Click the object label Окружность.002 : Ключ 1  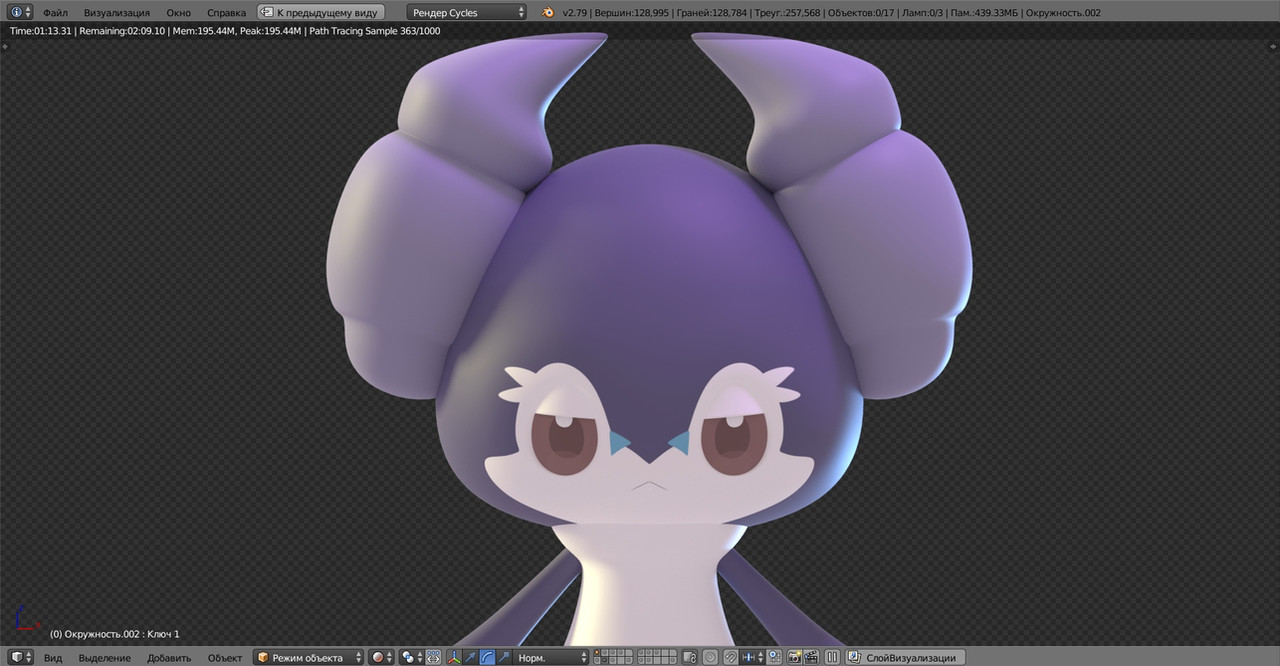[x=115, y=634]
